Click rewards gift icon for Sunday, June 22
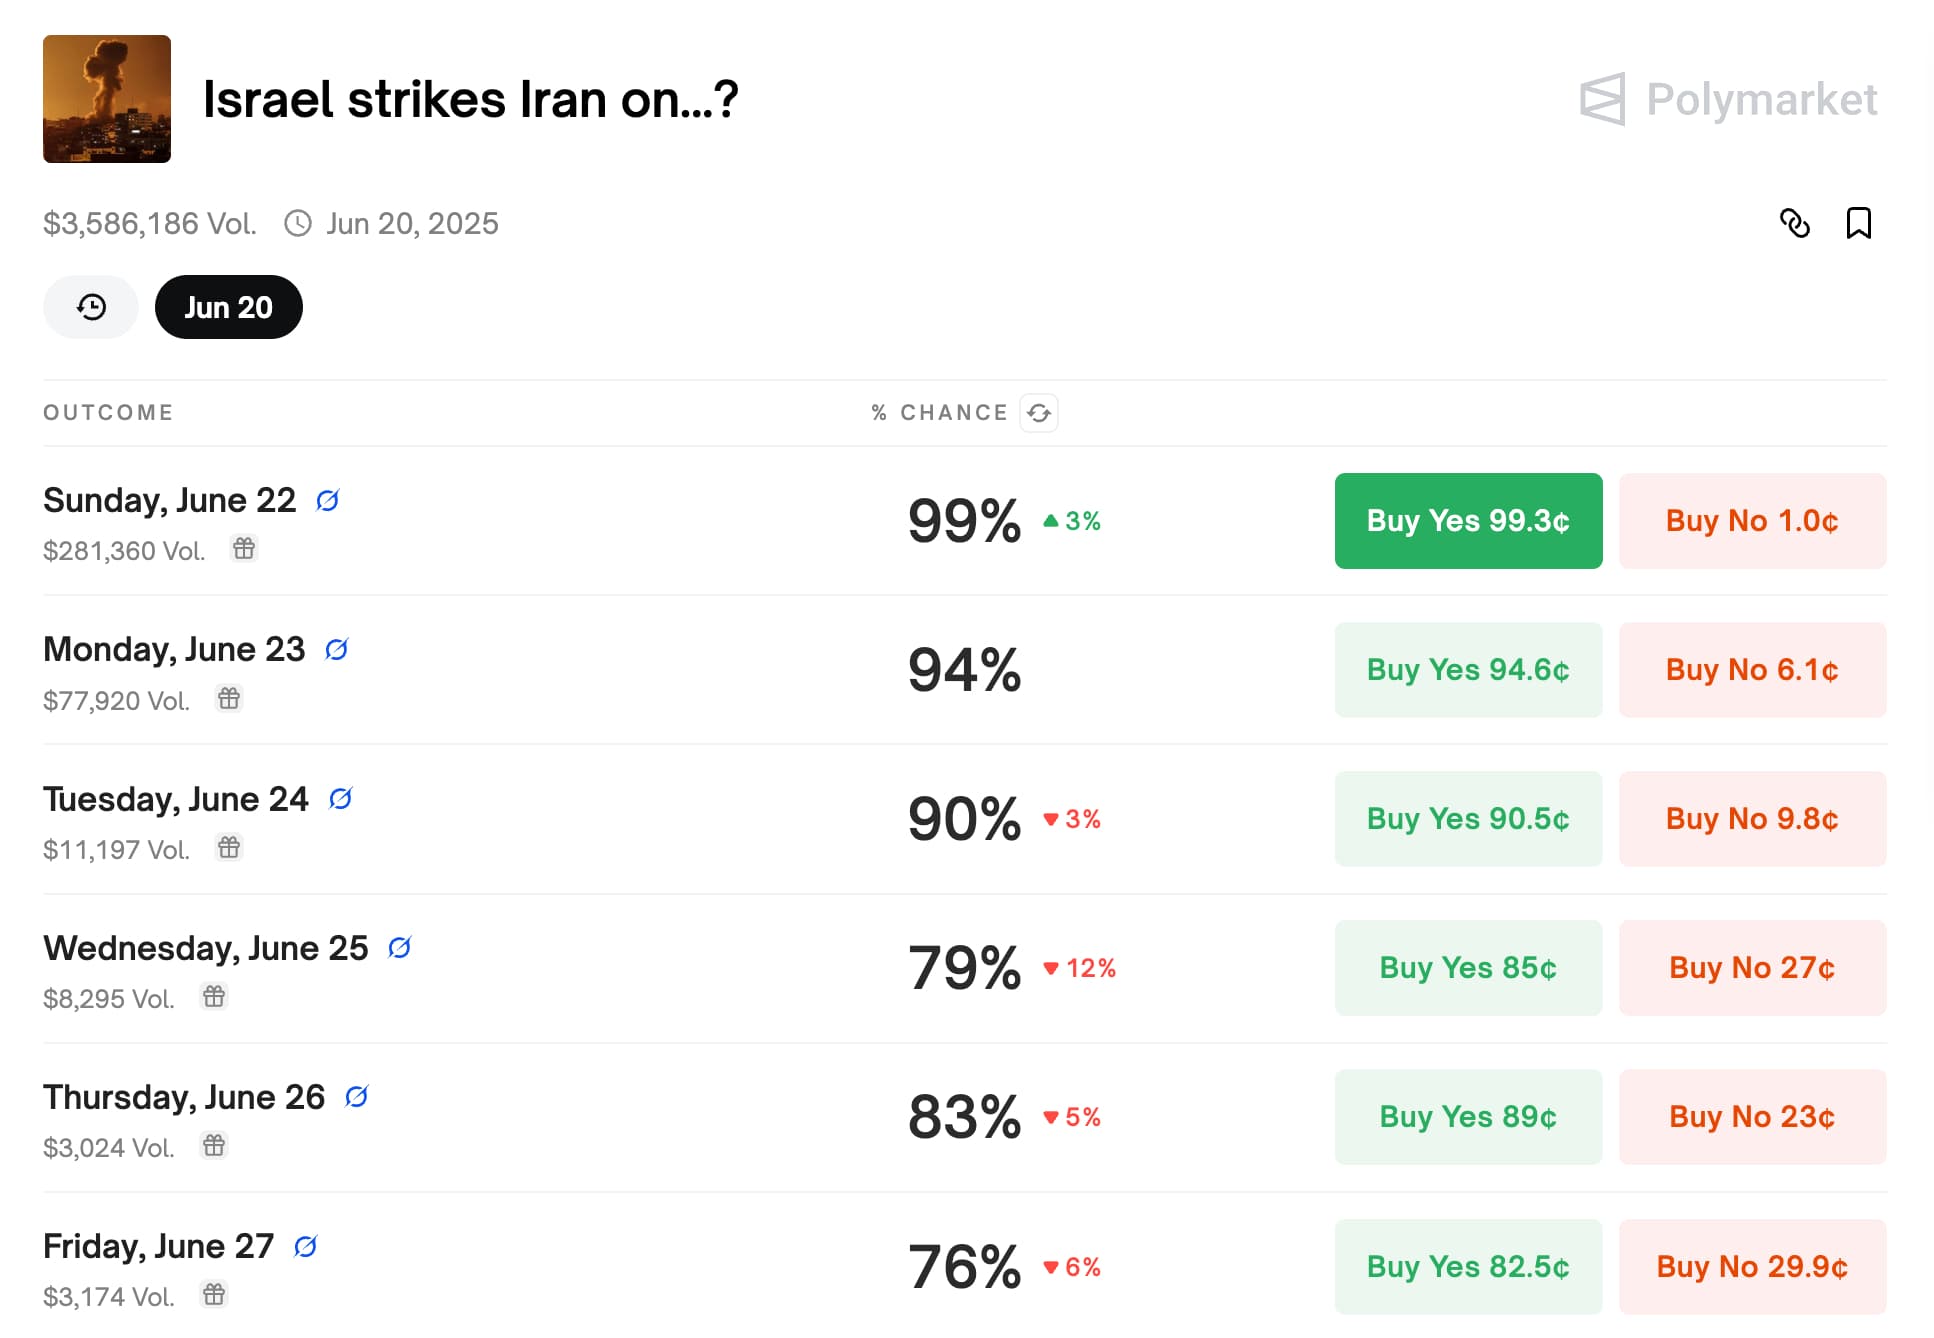 click(x=244, y=548)
